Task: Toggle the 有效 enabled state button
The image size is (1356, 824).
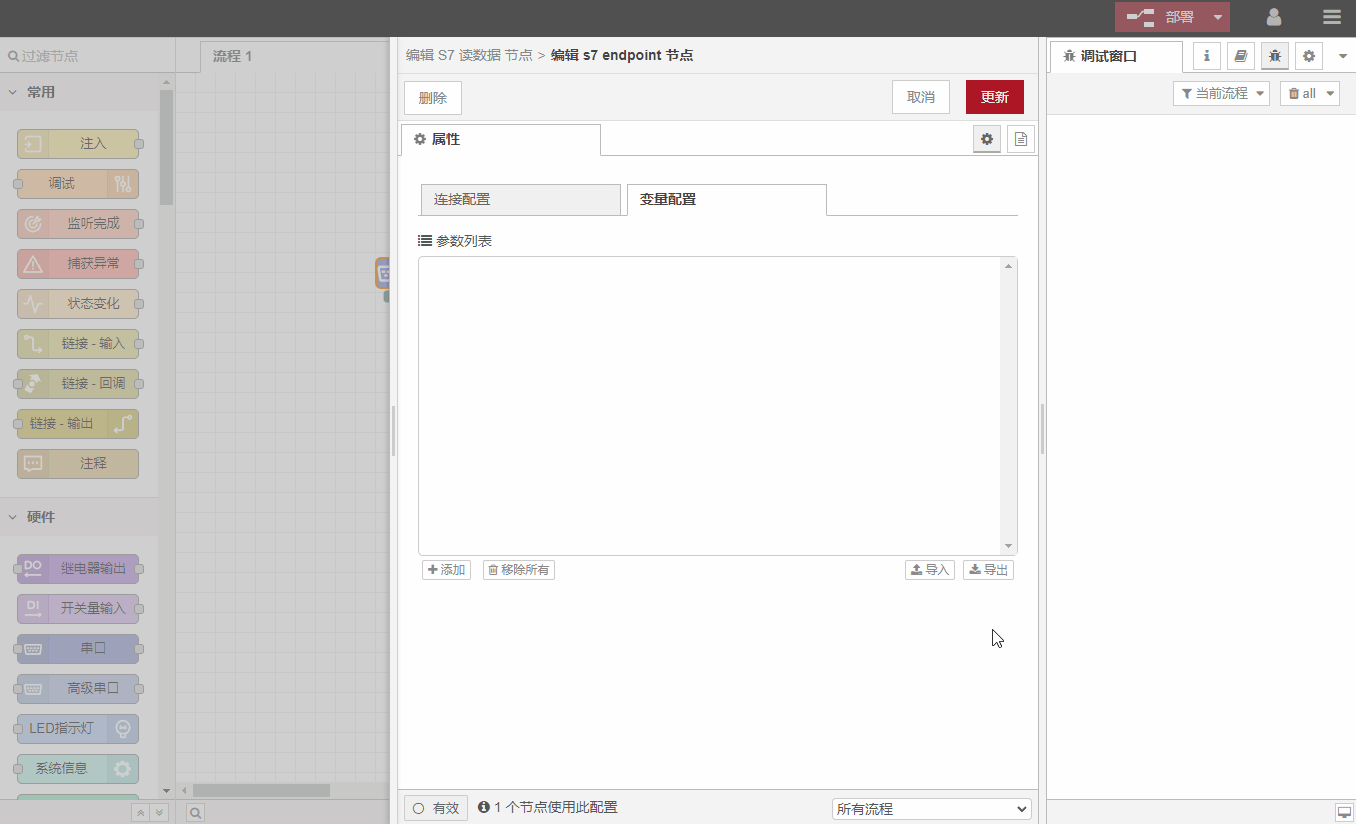Action: point(436,808)
